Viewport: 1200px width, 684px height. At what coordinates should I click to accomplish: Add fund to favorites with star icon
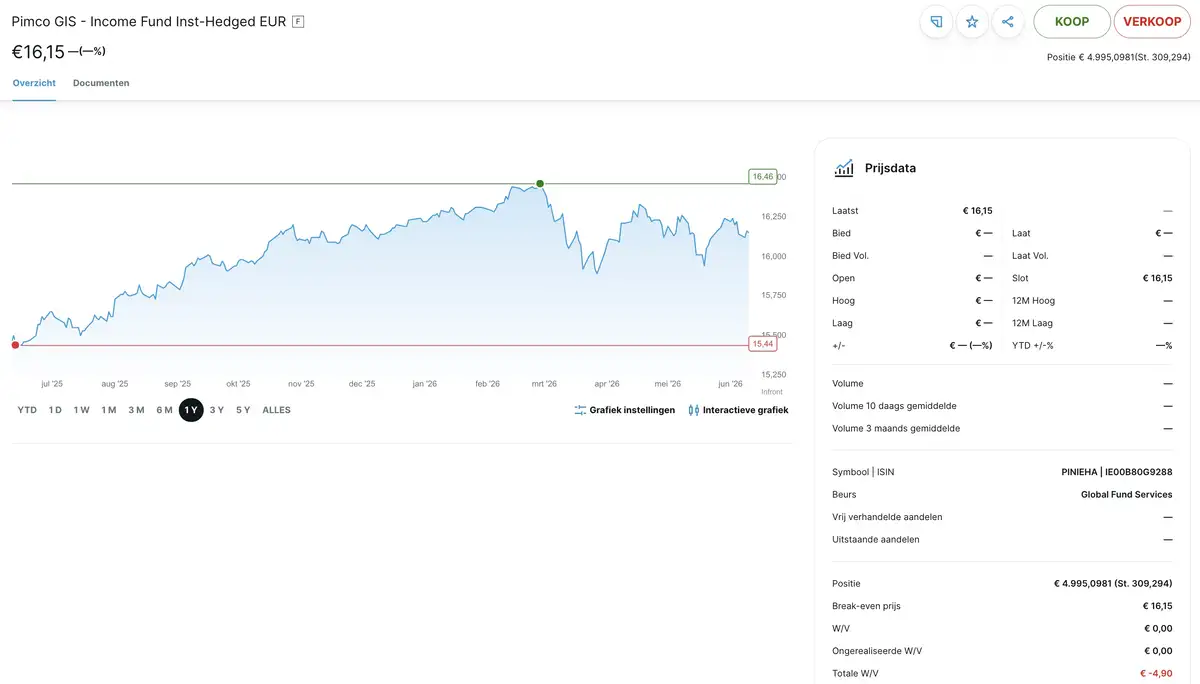click(972, 21)
